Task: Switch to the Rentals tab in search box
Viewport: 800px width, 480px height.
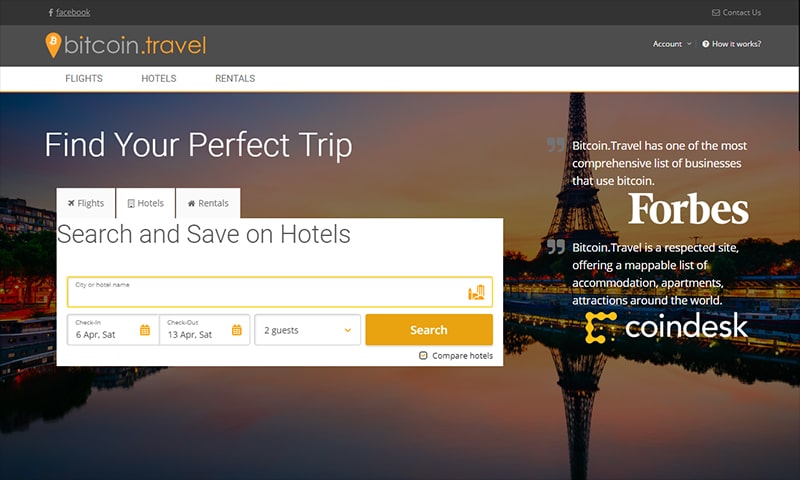Action: pyautogui.click(x=208, y=203)
